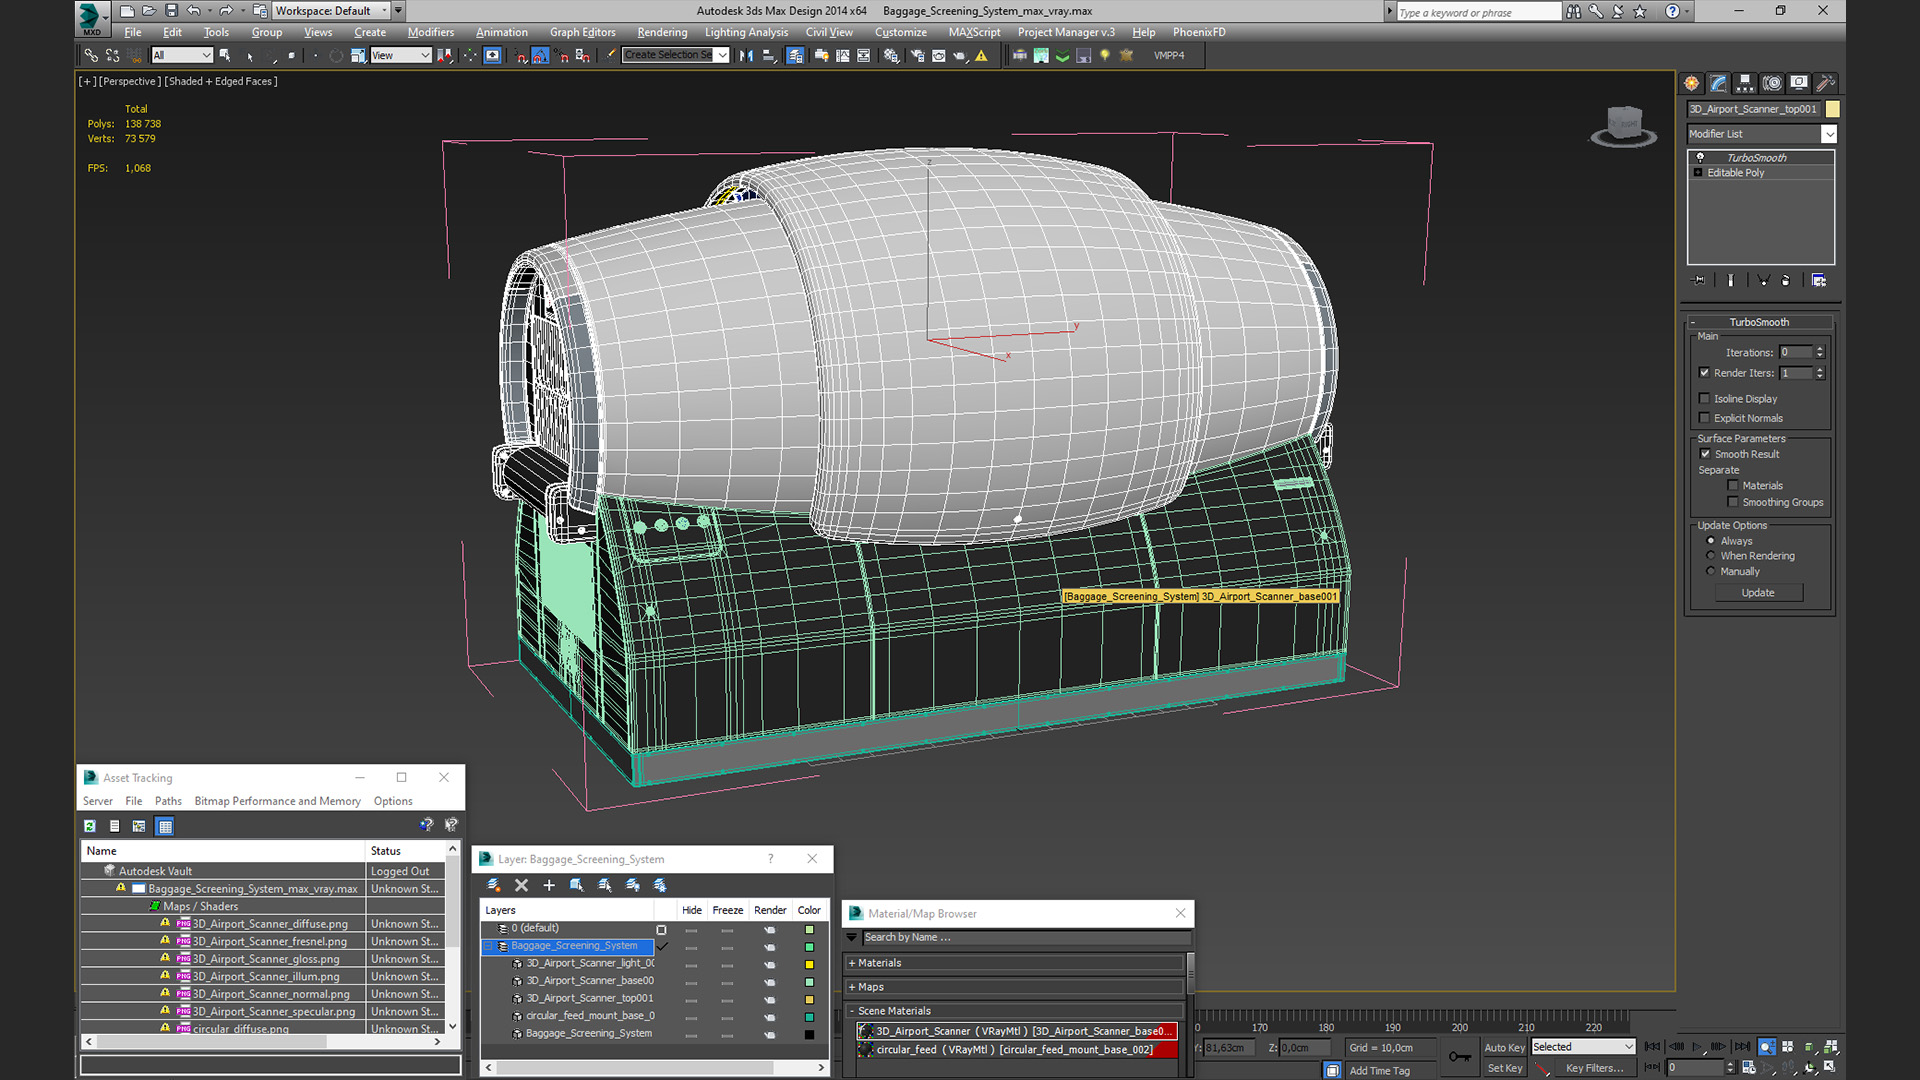Toggle TurboSmooth modifier lightbulb visibility
The width and height of the screenshot is (1920, 1080).
[1699, 158]
